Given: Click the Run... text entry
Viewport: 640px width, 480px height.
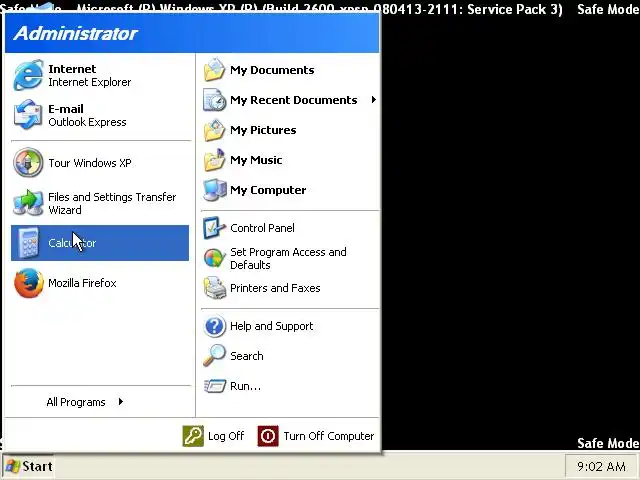Looking at the screenshot, I should [x=245, y=386].
